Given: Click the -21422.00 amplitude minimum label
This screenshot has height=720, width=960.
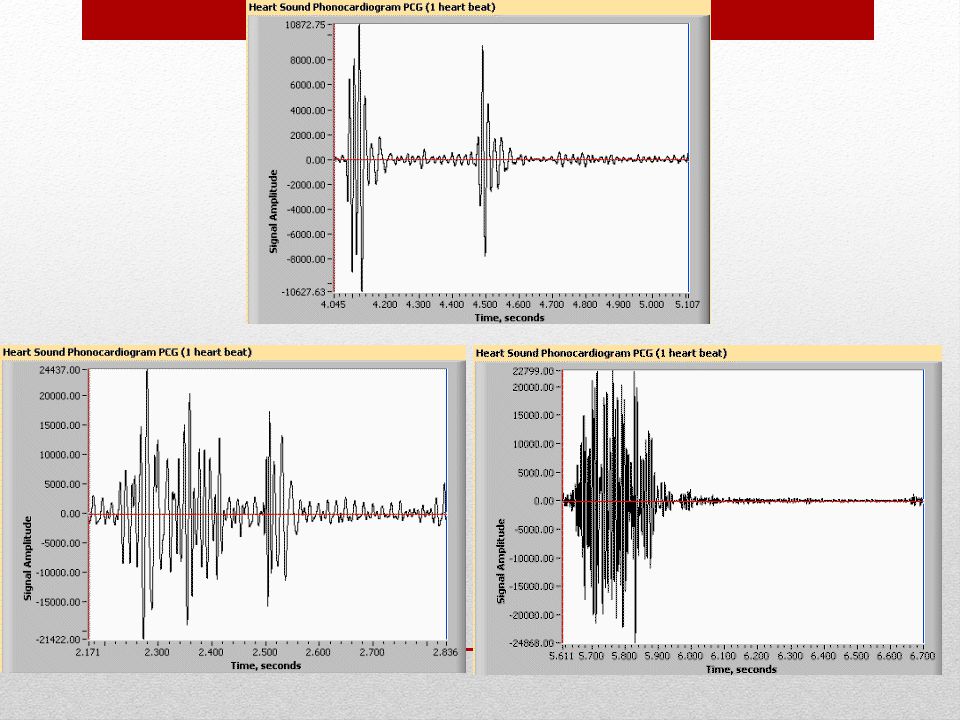Looking at the screenshot, I should (x=58, y=640).
